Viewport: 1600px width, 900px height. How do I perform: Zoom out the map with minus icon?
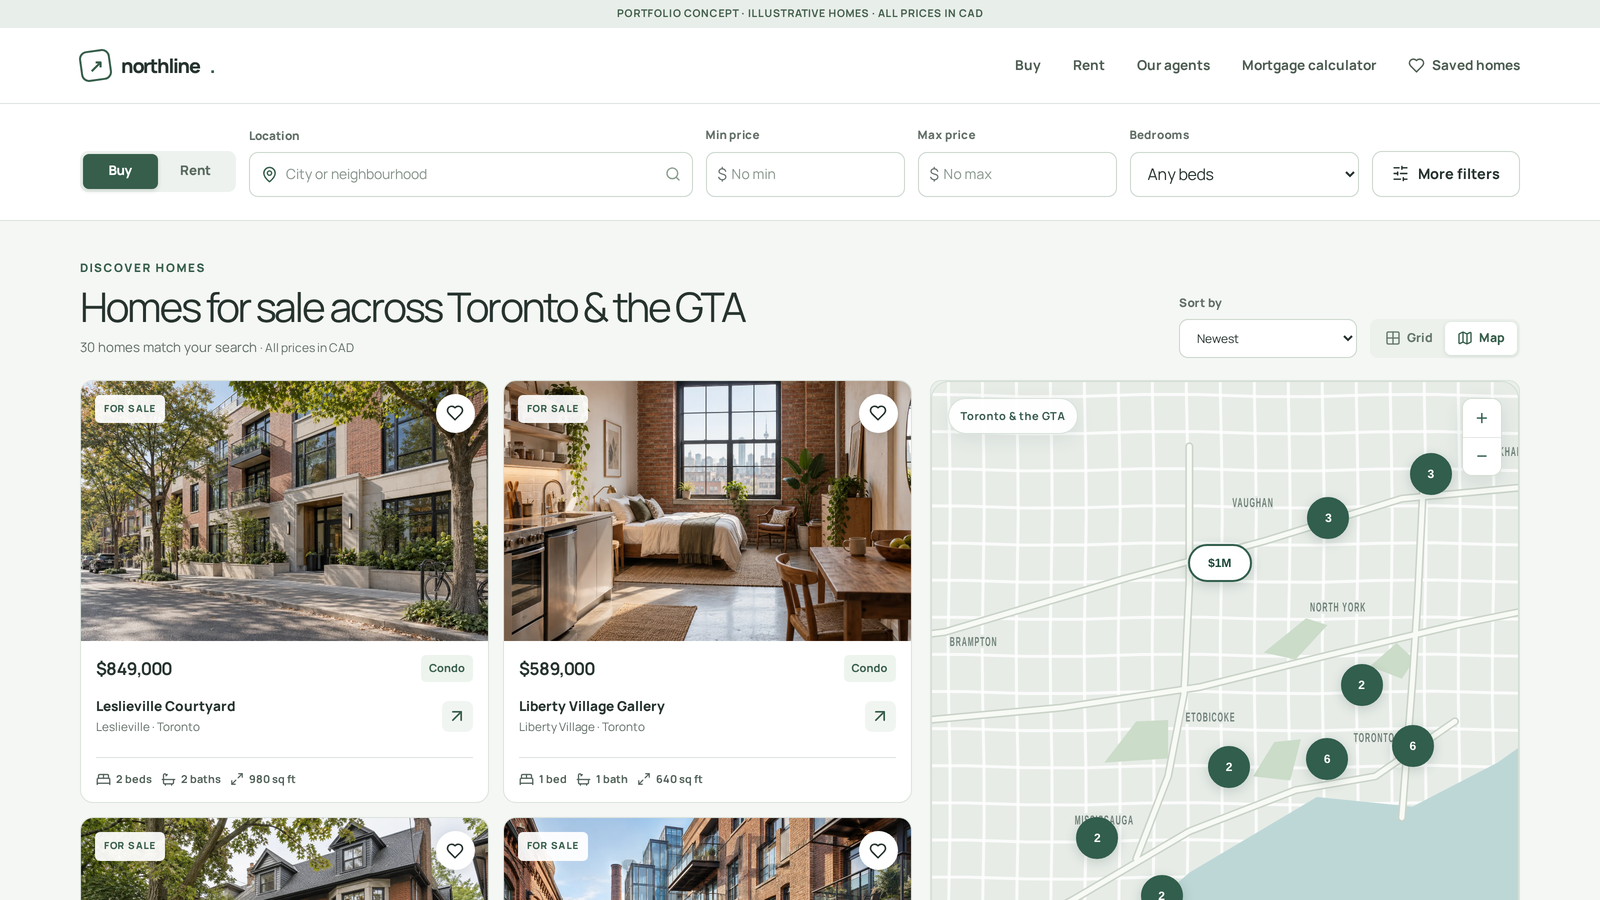tap(1482, 456)
